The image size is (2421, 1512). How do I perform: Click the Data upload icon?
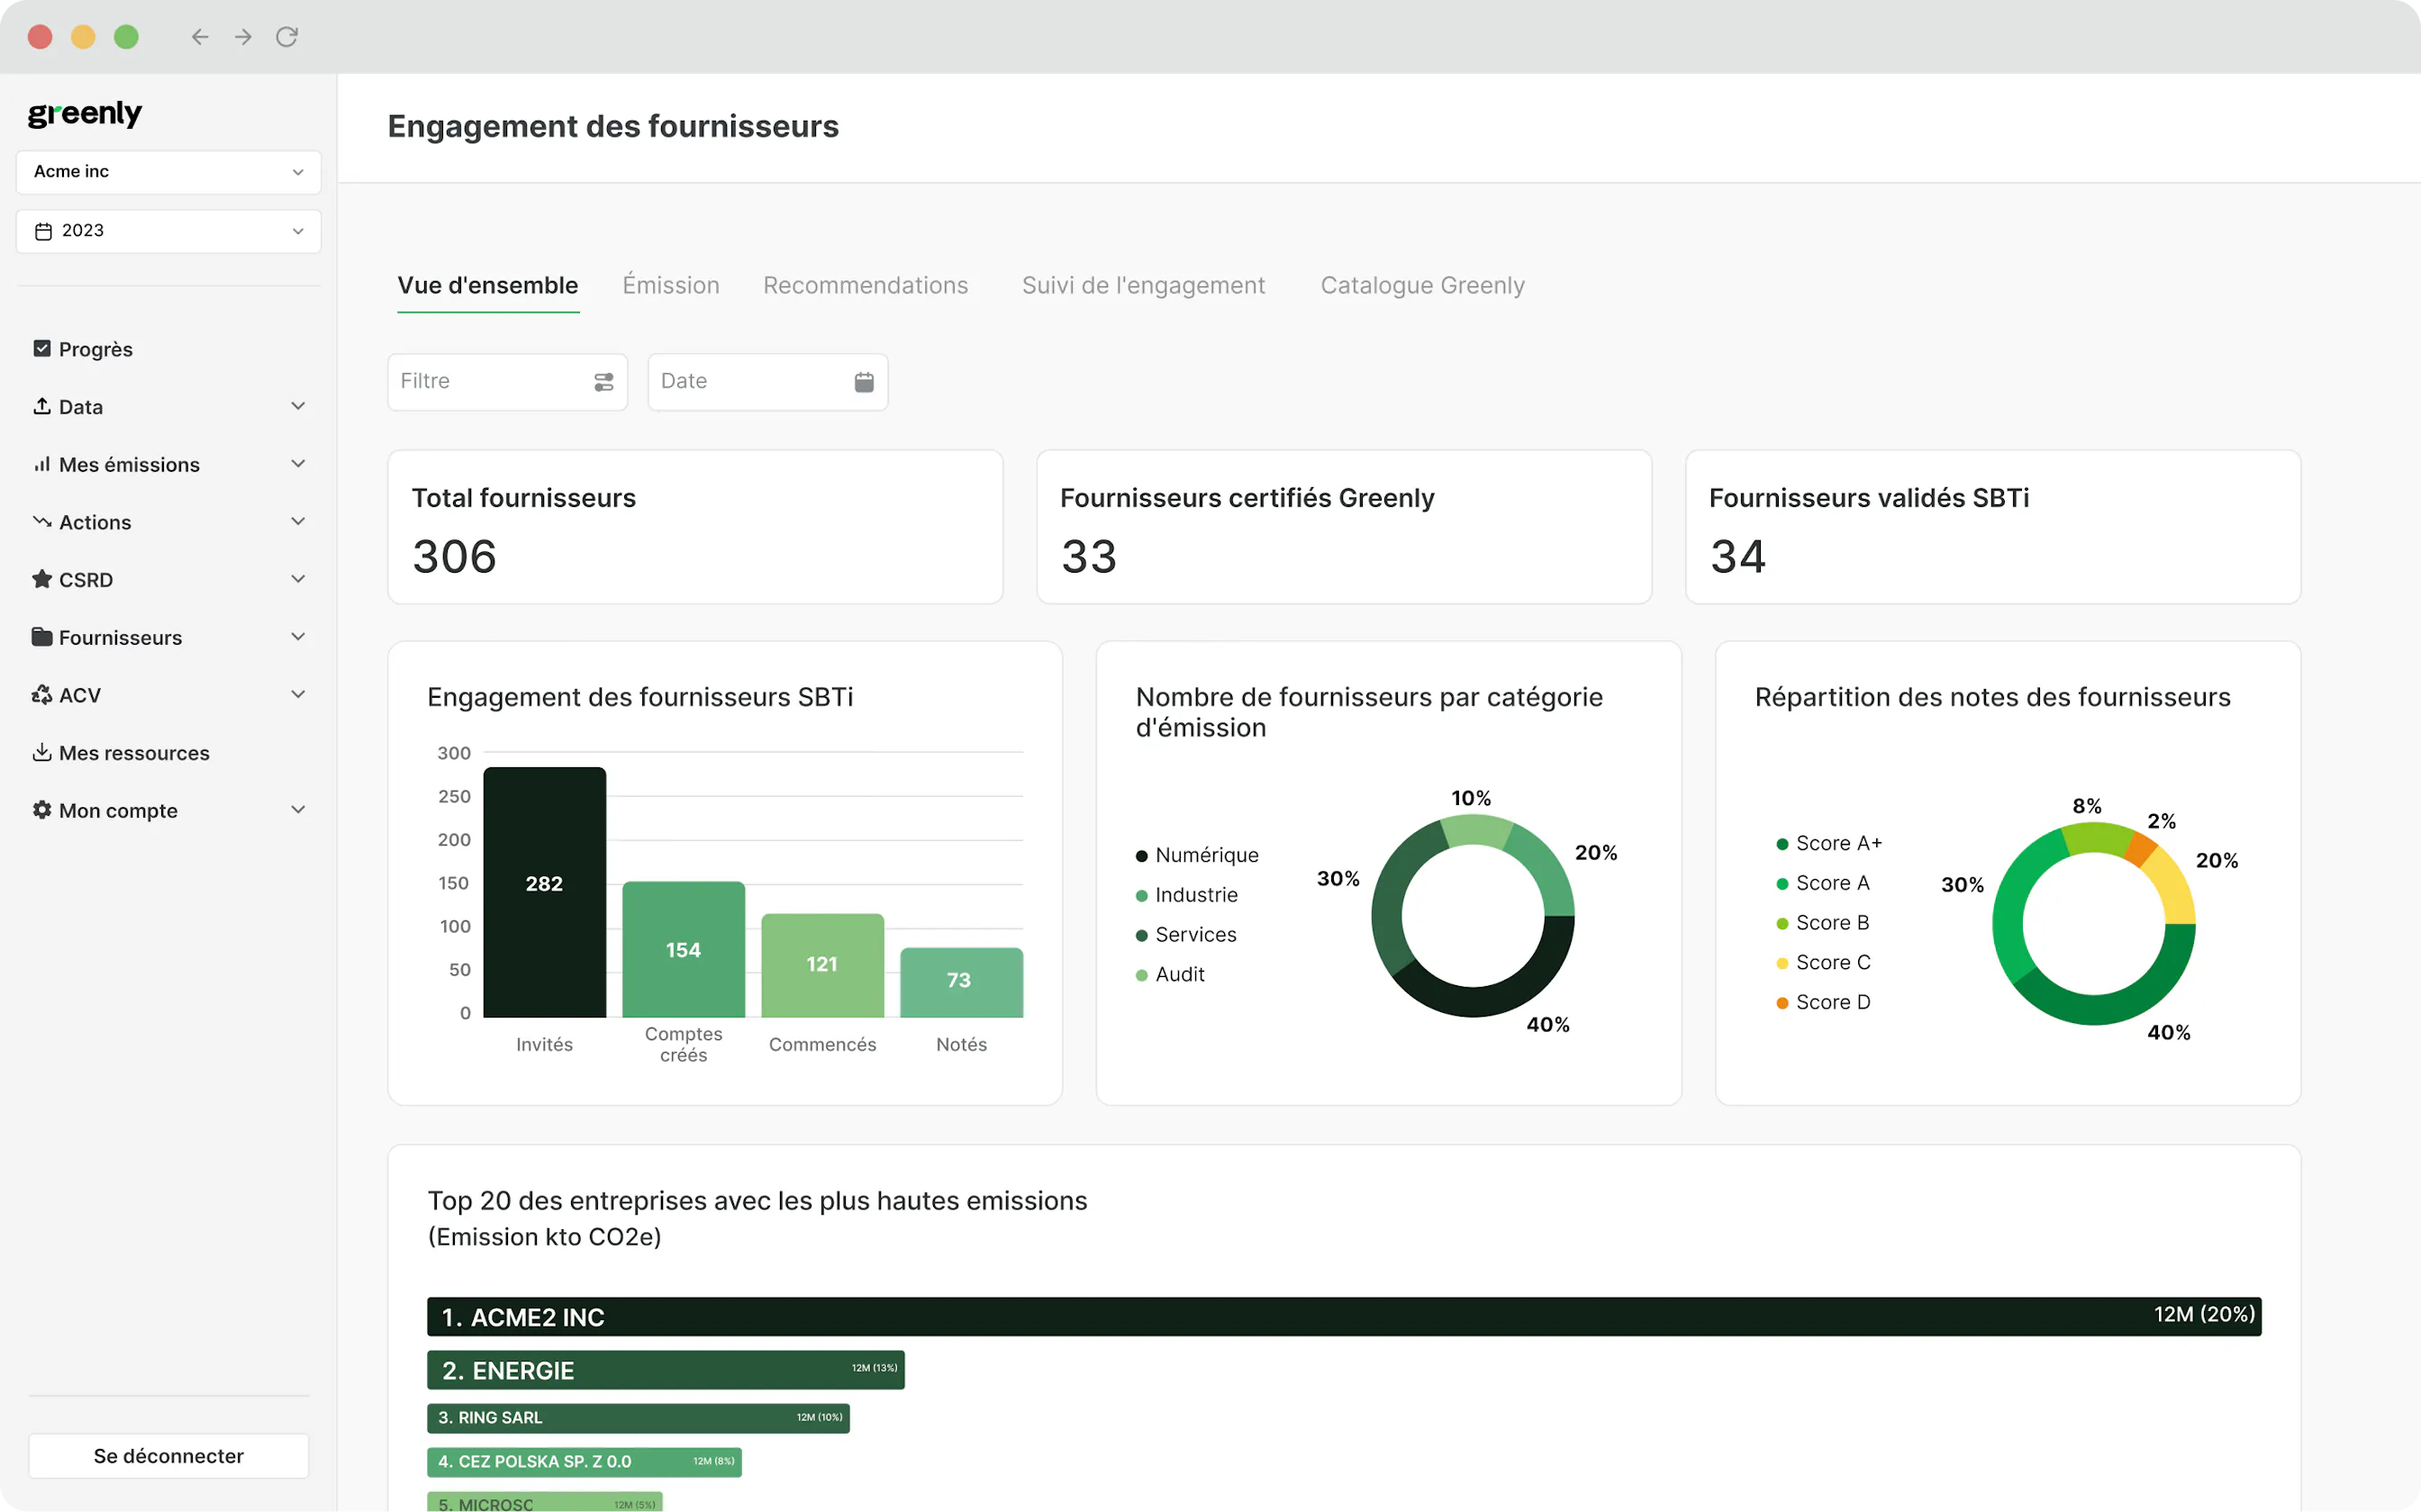[42, 406]
